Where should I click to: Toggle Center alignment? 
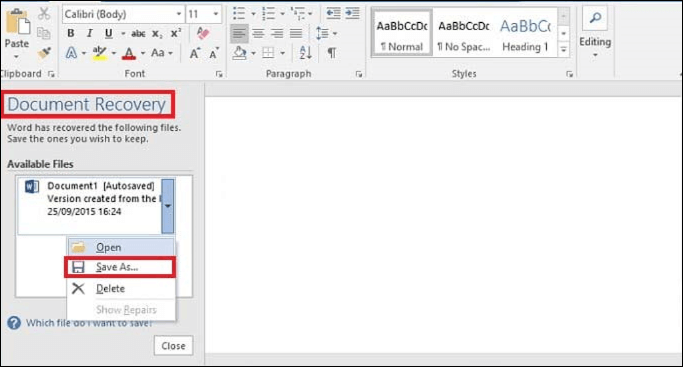coord(258,34)
